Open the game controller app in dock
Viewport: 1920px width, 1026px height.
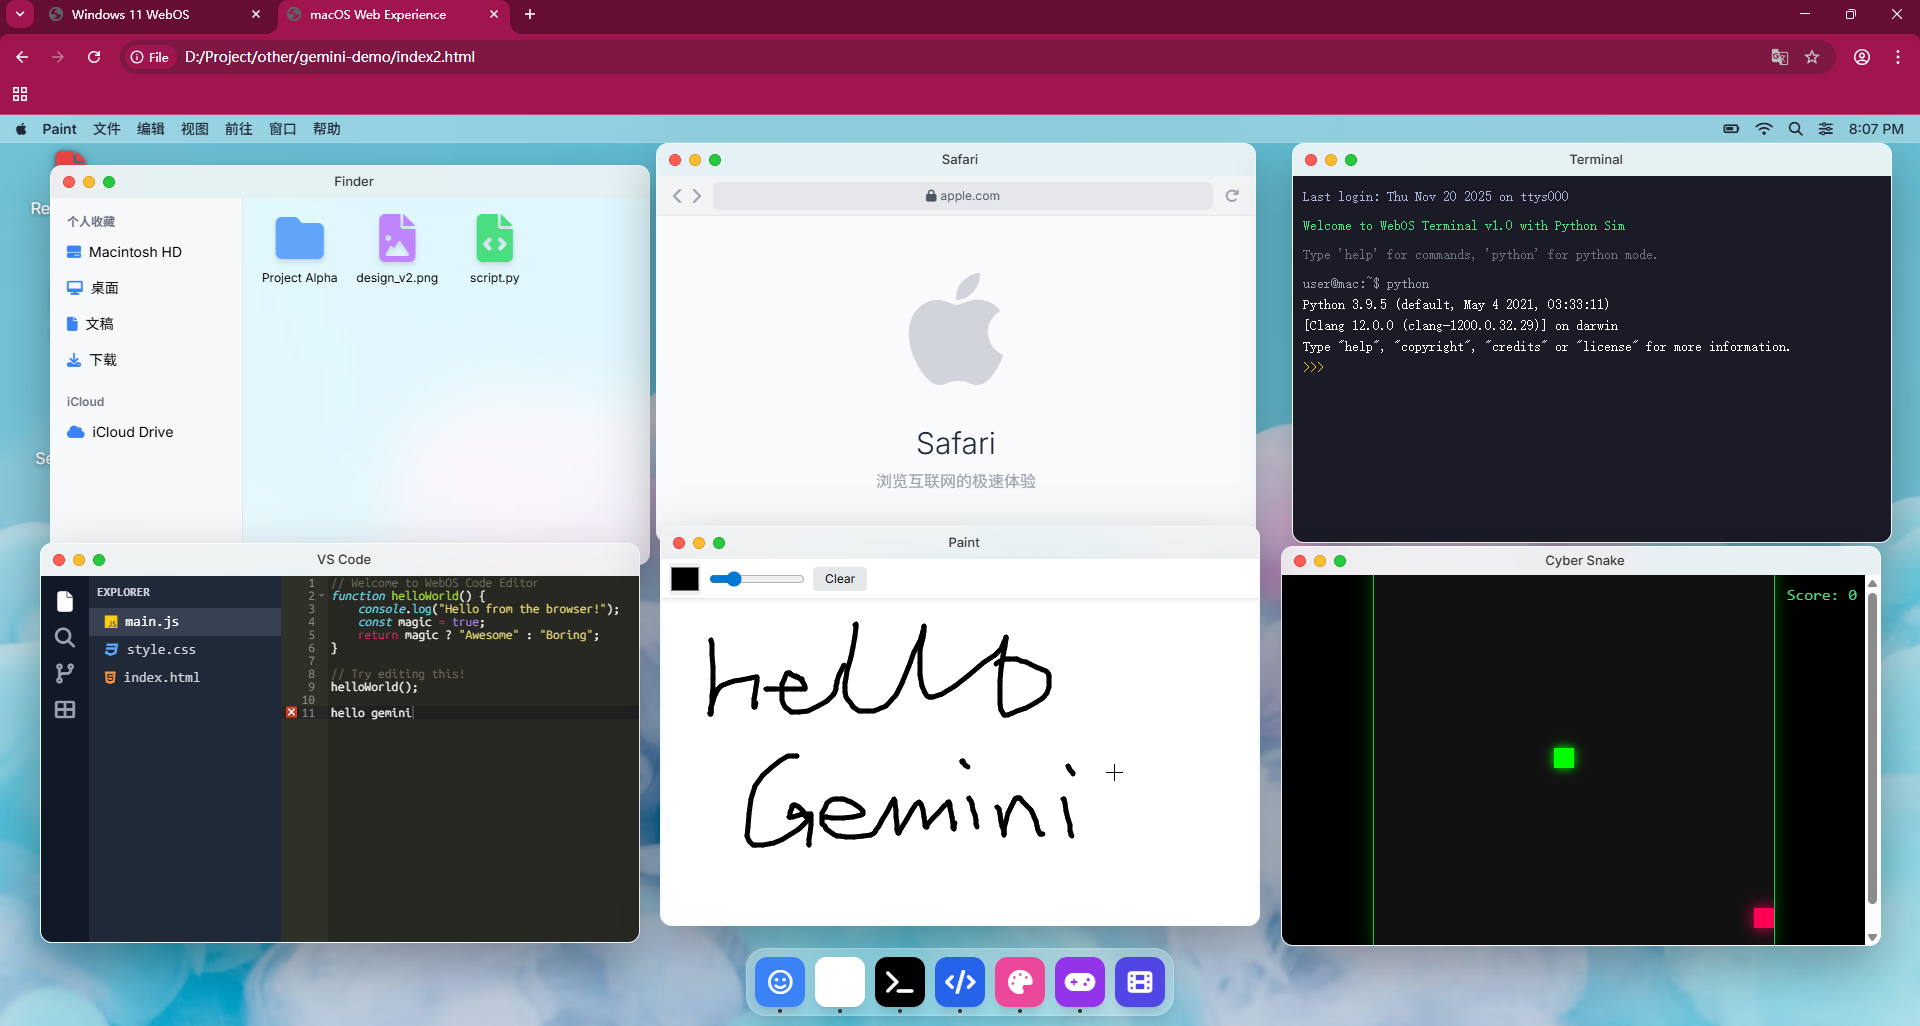click(x=1079, y=982)
